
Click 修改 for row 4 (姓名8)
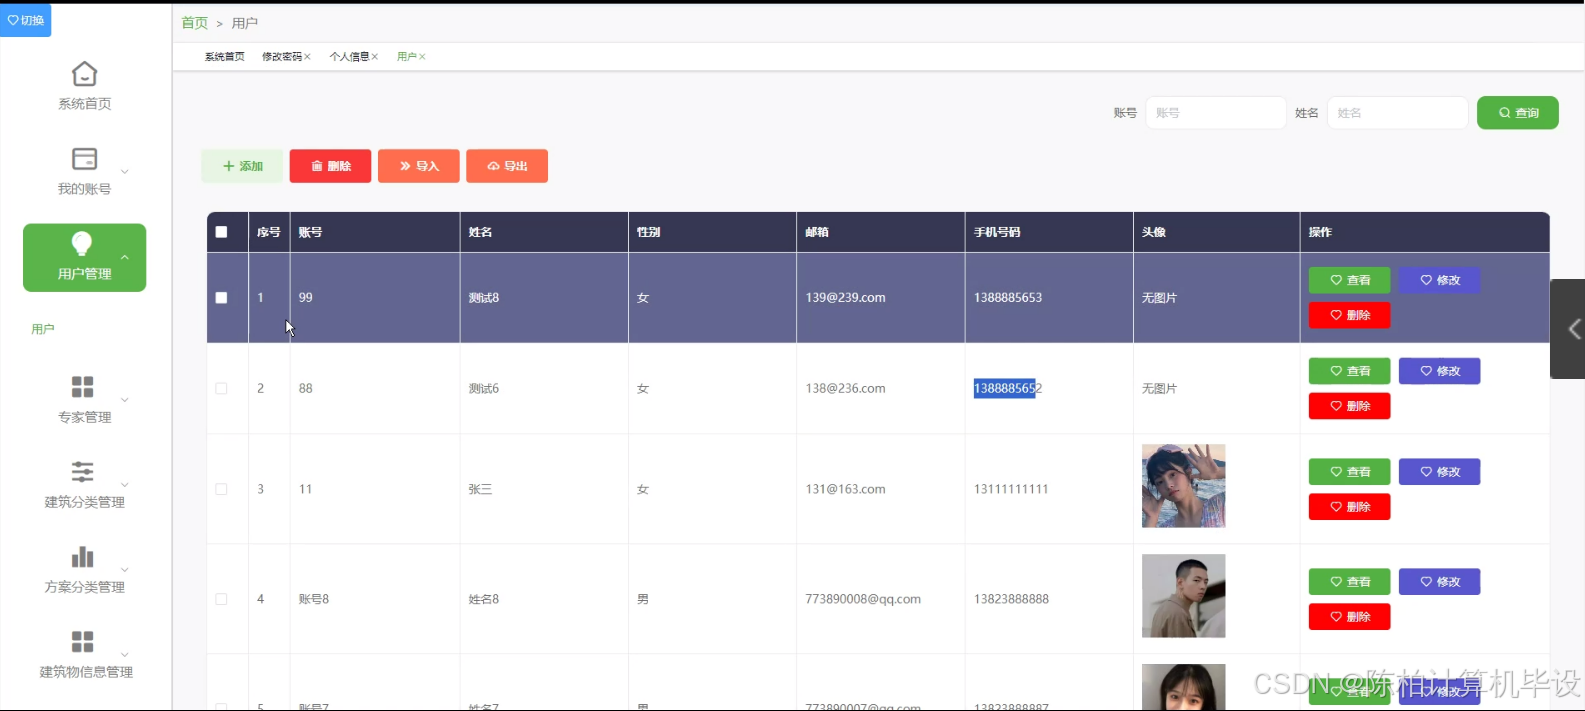pos(1440,582)
